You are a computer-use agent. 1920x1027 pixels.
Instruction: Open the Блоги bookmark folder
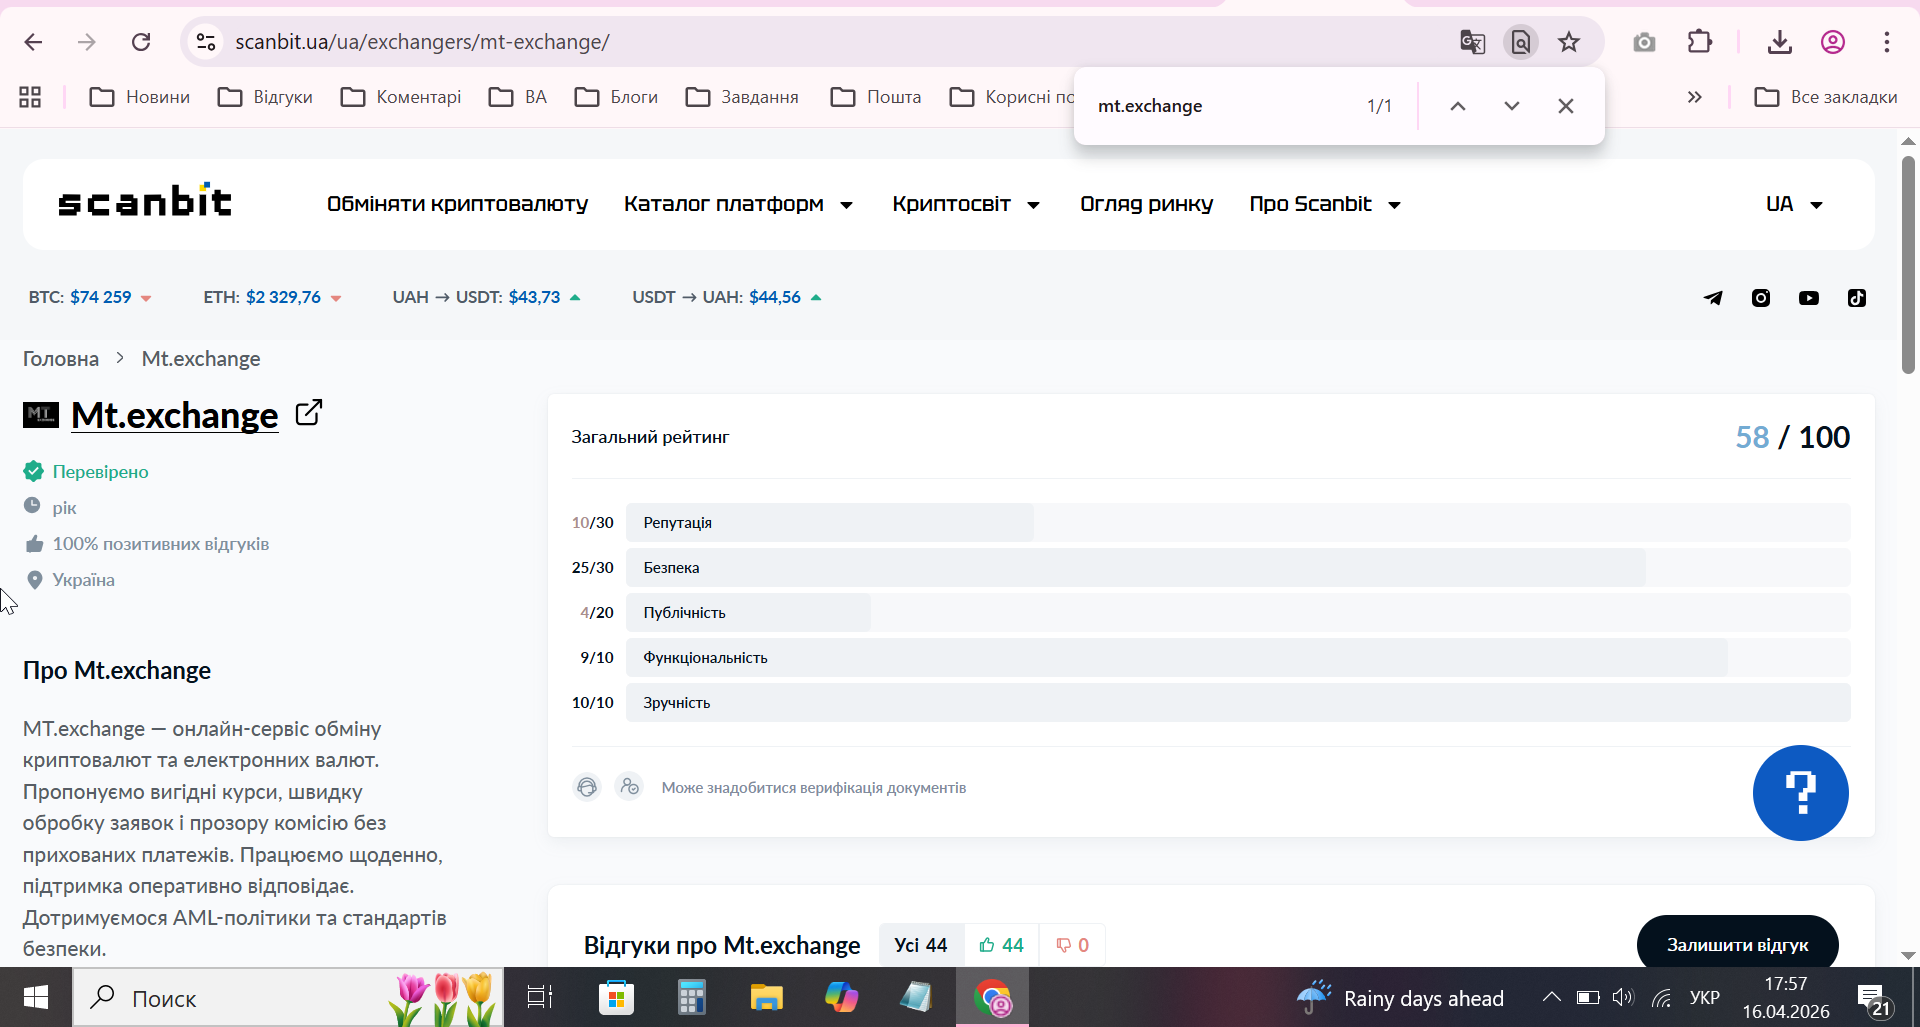click(x=616, y=97)
